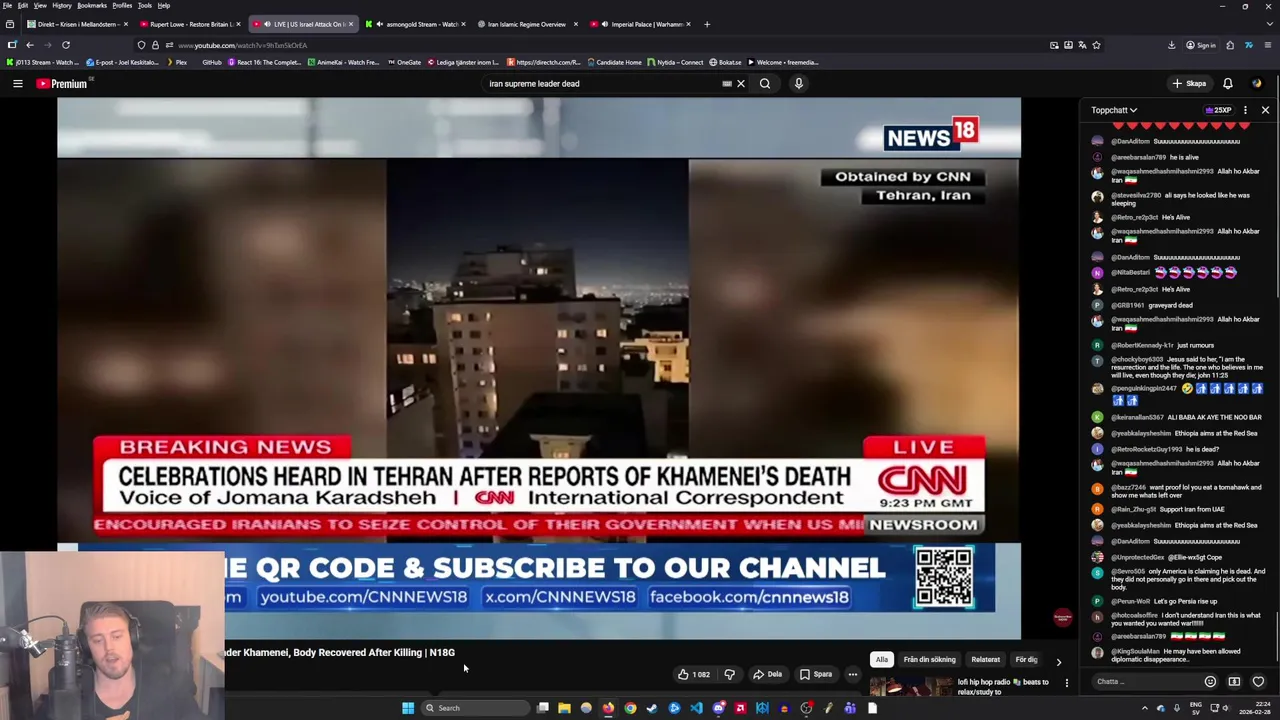1280x720 pixels.
Task: Open a new browser tab with plus
Action: 707,24
